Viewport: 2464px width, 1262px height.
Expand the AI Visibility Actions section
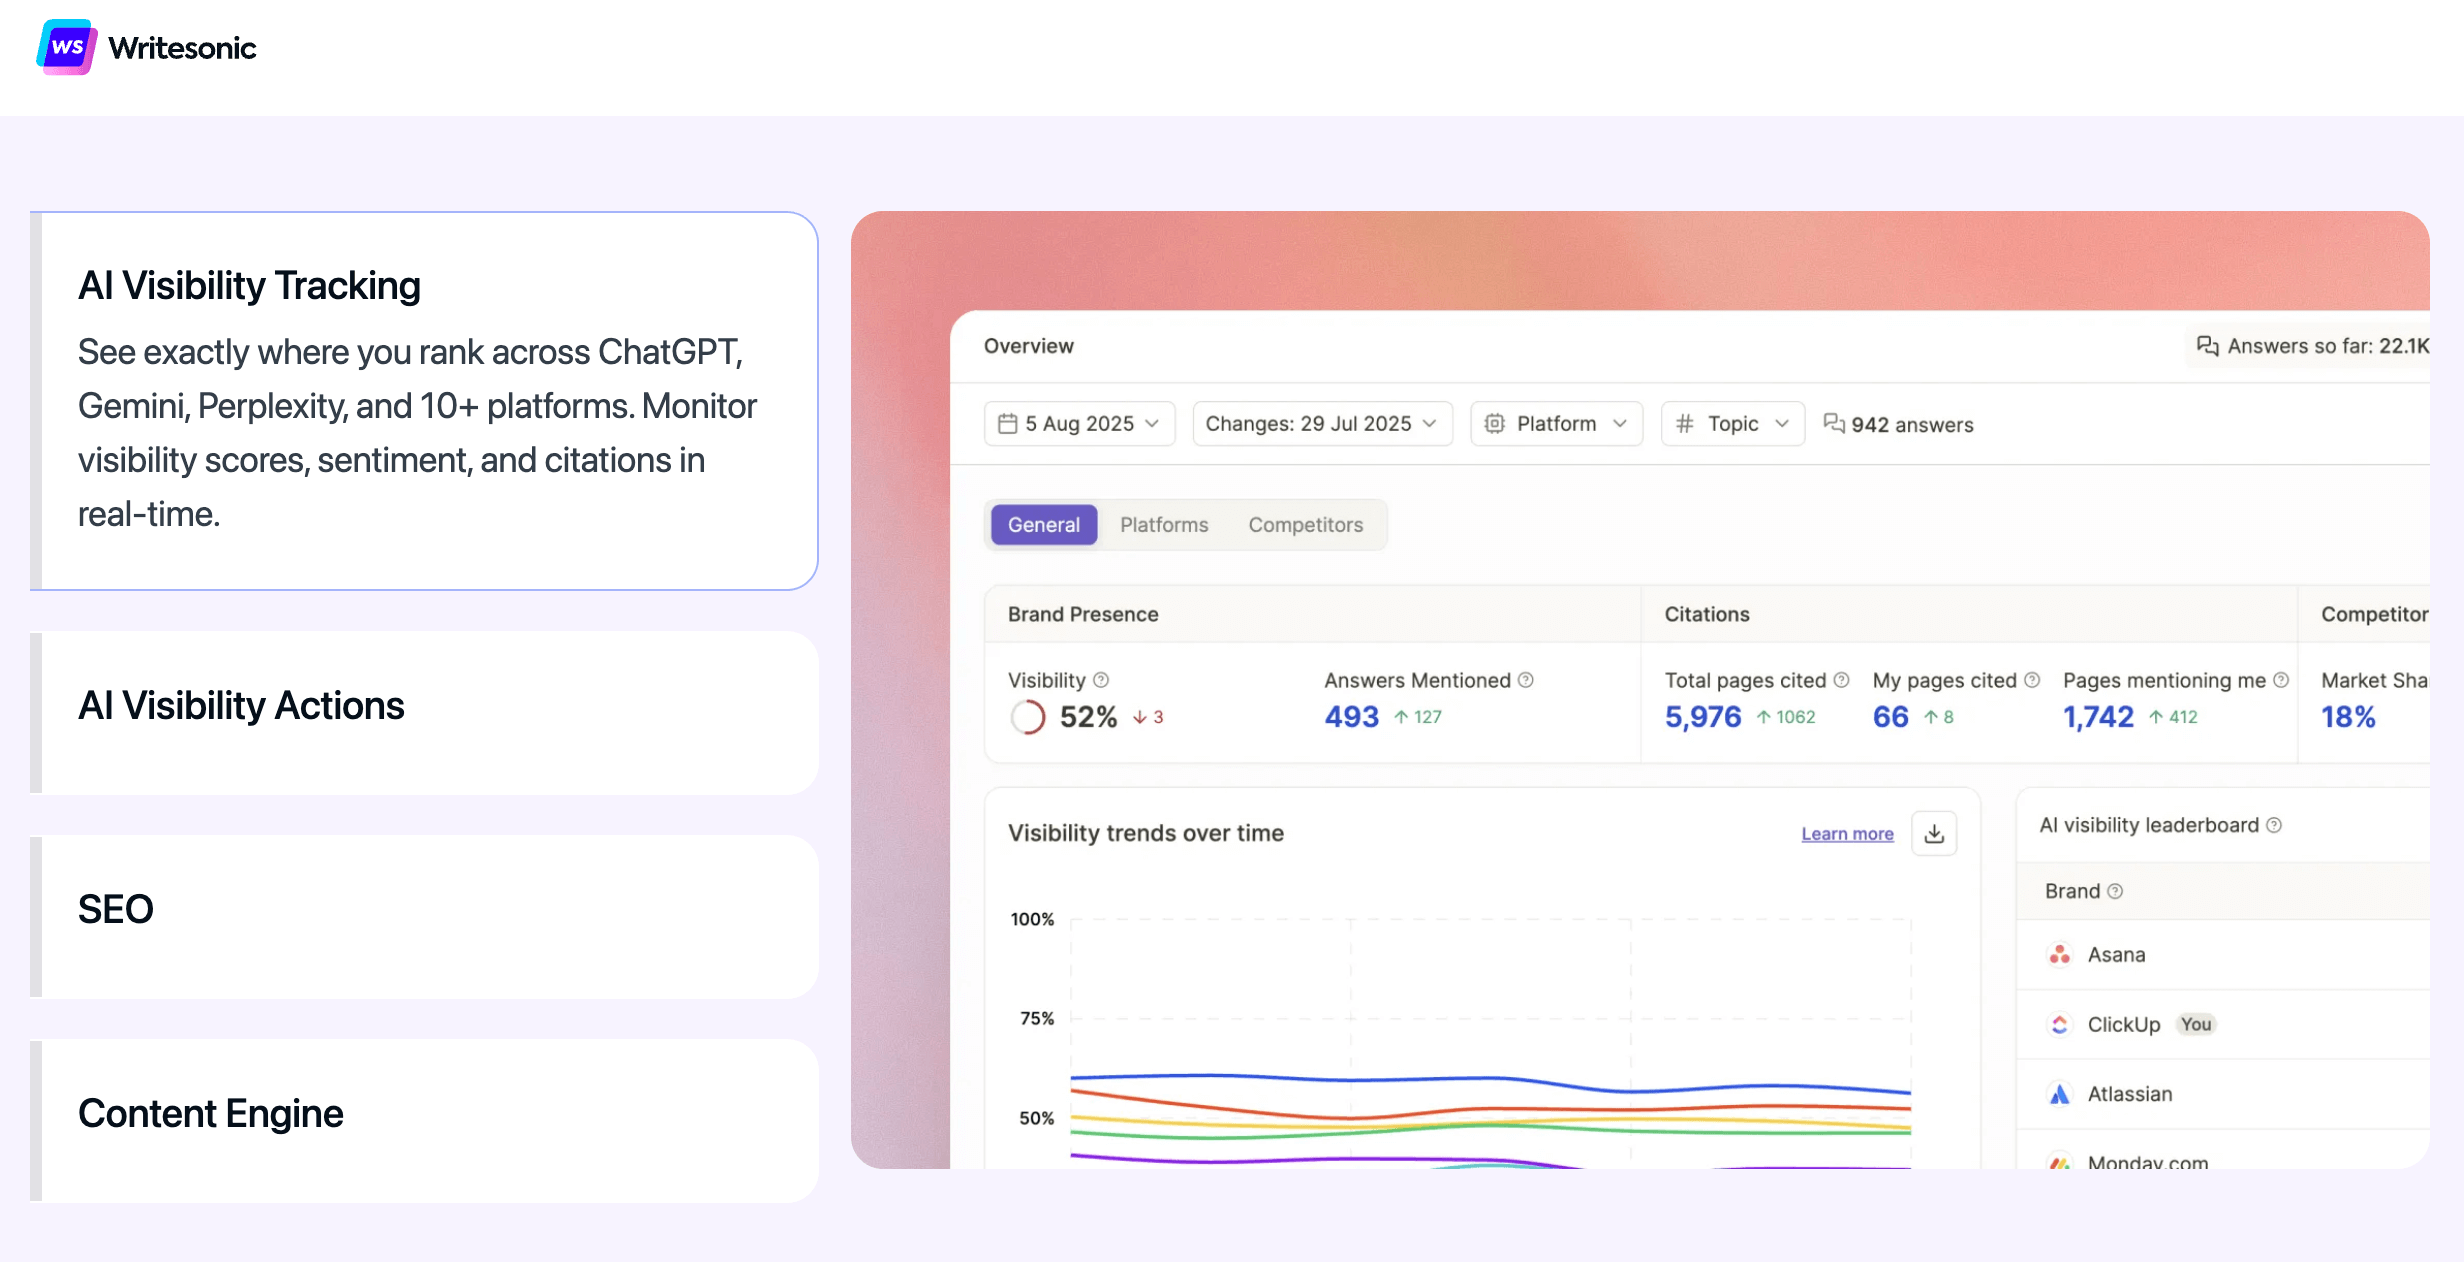pos(425,712)
